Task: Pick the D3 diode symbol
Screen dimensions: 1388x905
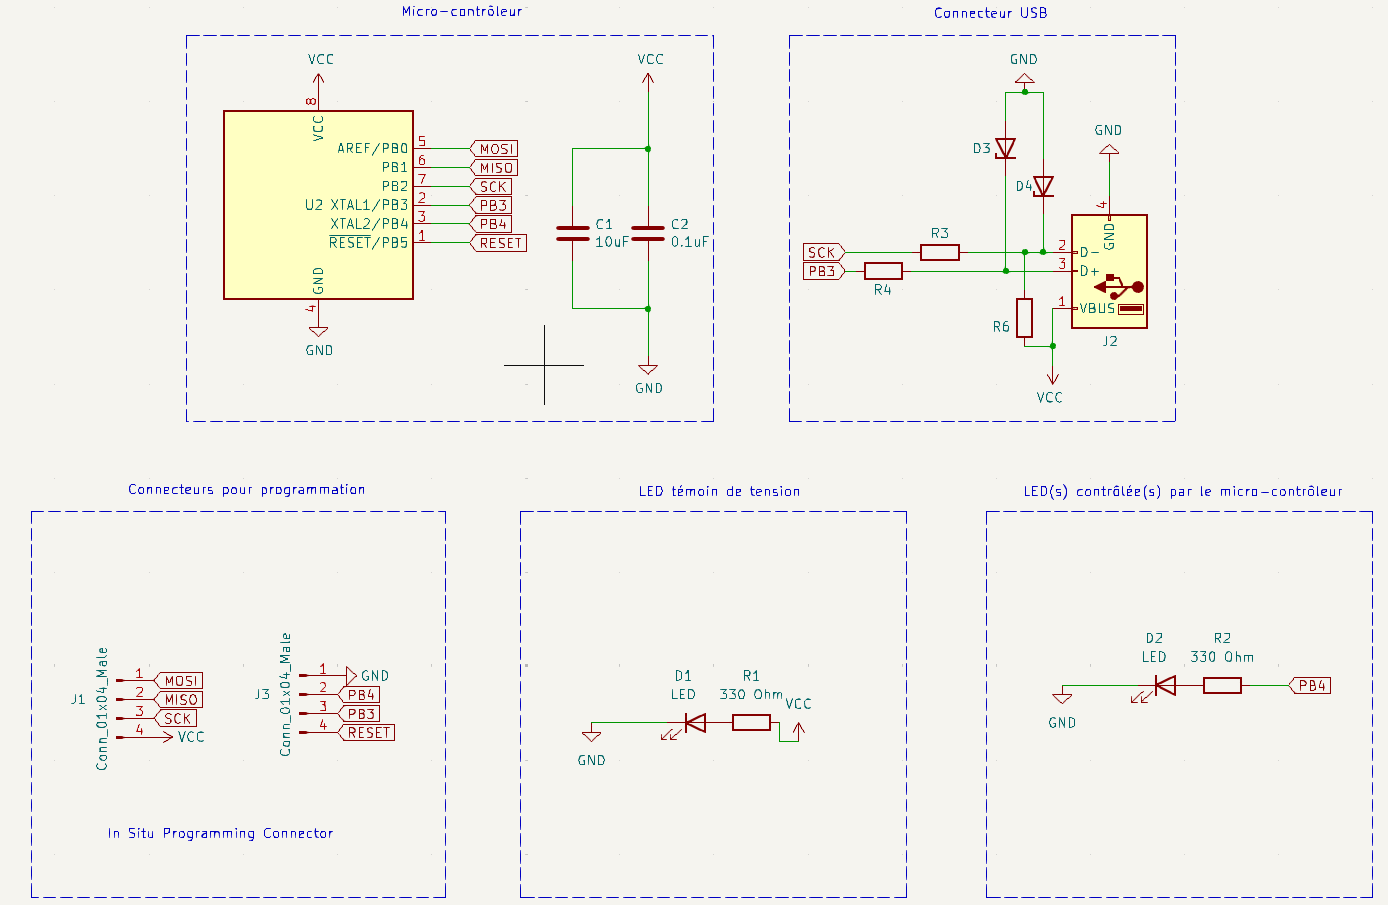Action: (x=1005, y=149)
